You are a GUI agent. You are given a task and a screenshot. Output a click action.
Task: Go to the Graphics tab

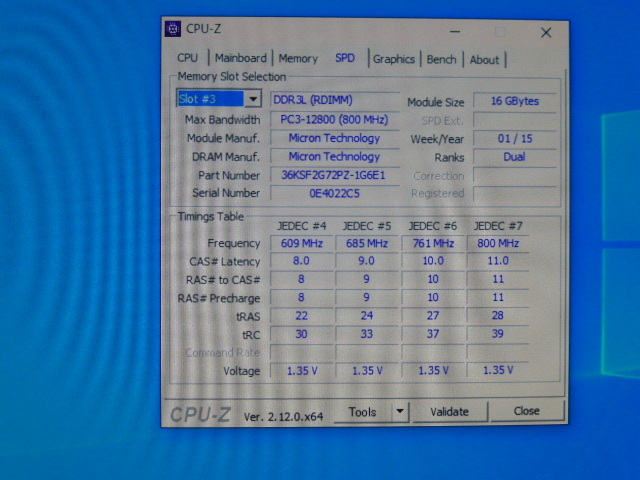pyautogui.click(x=393, y=59)
